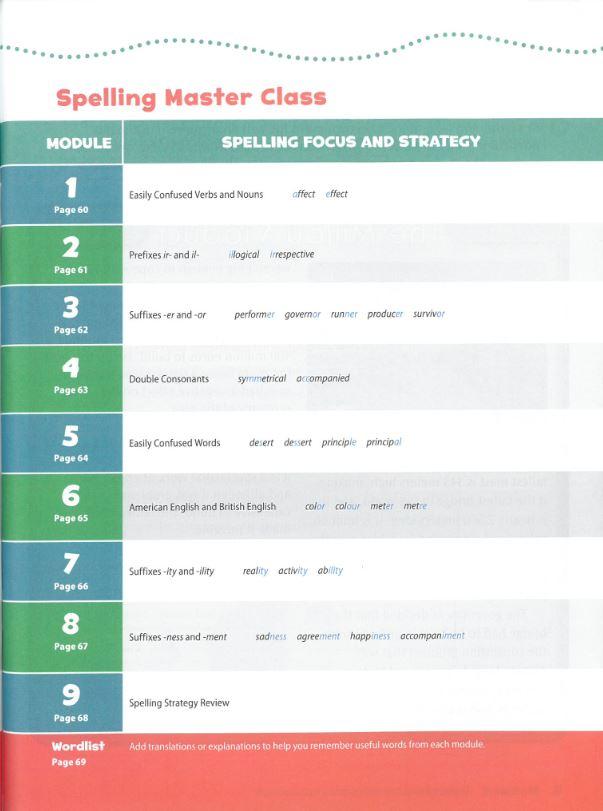The height and width of the screenshot is (811, 603).
Task: Click the Module 1 Page 60 block
Action: 62,195
